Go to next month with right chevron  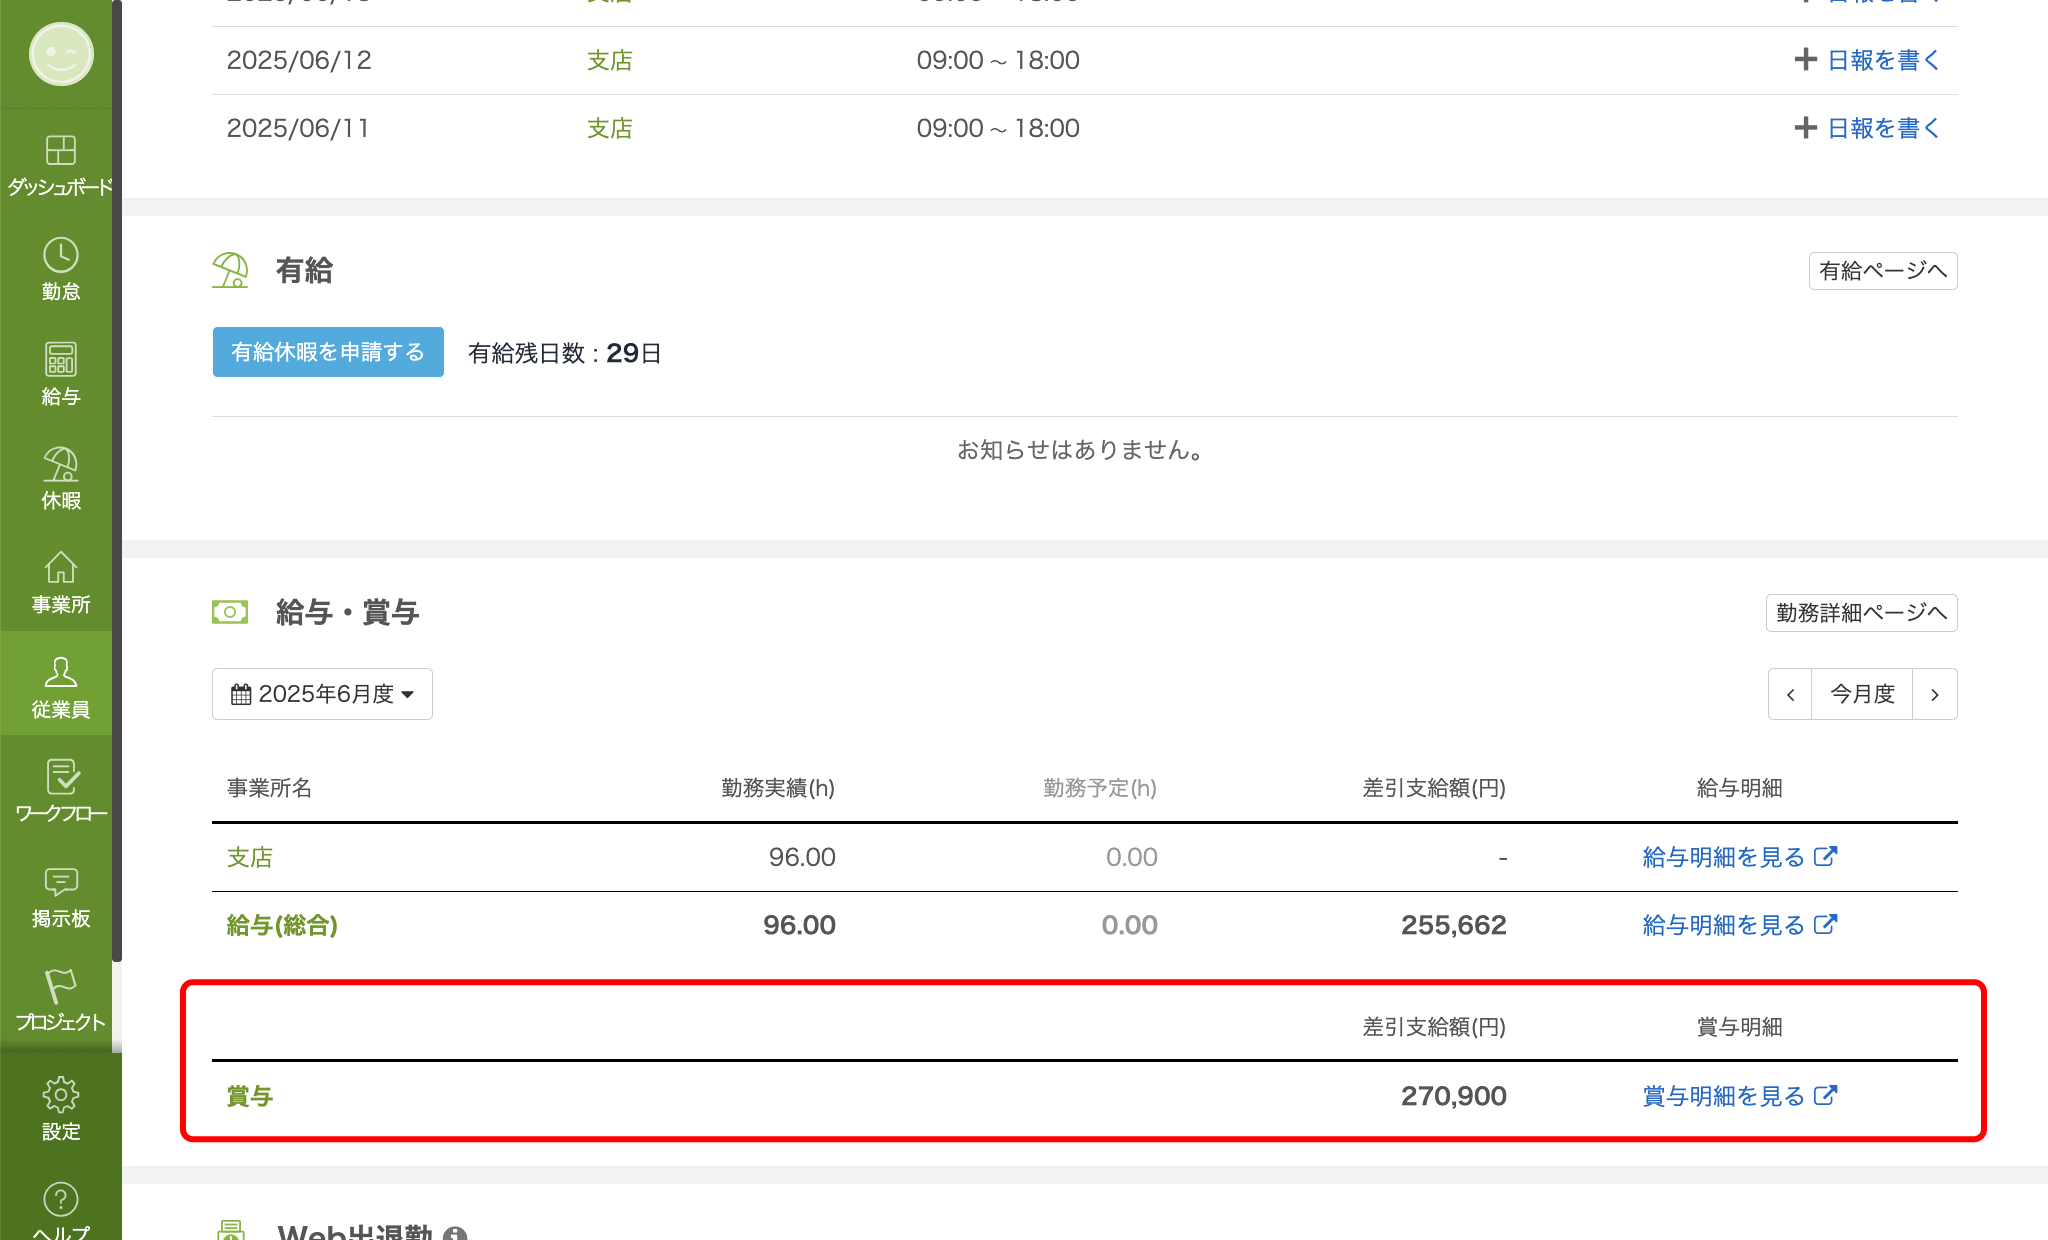point(1934,694)
